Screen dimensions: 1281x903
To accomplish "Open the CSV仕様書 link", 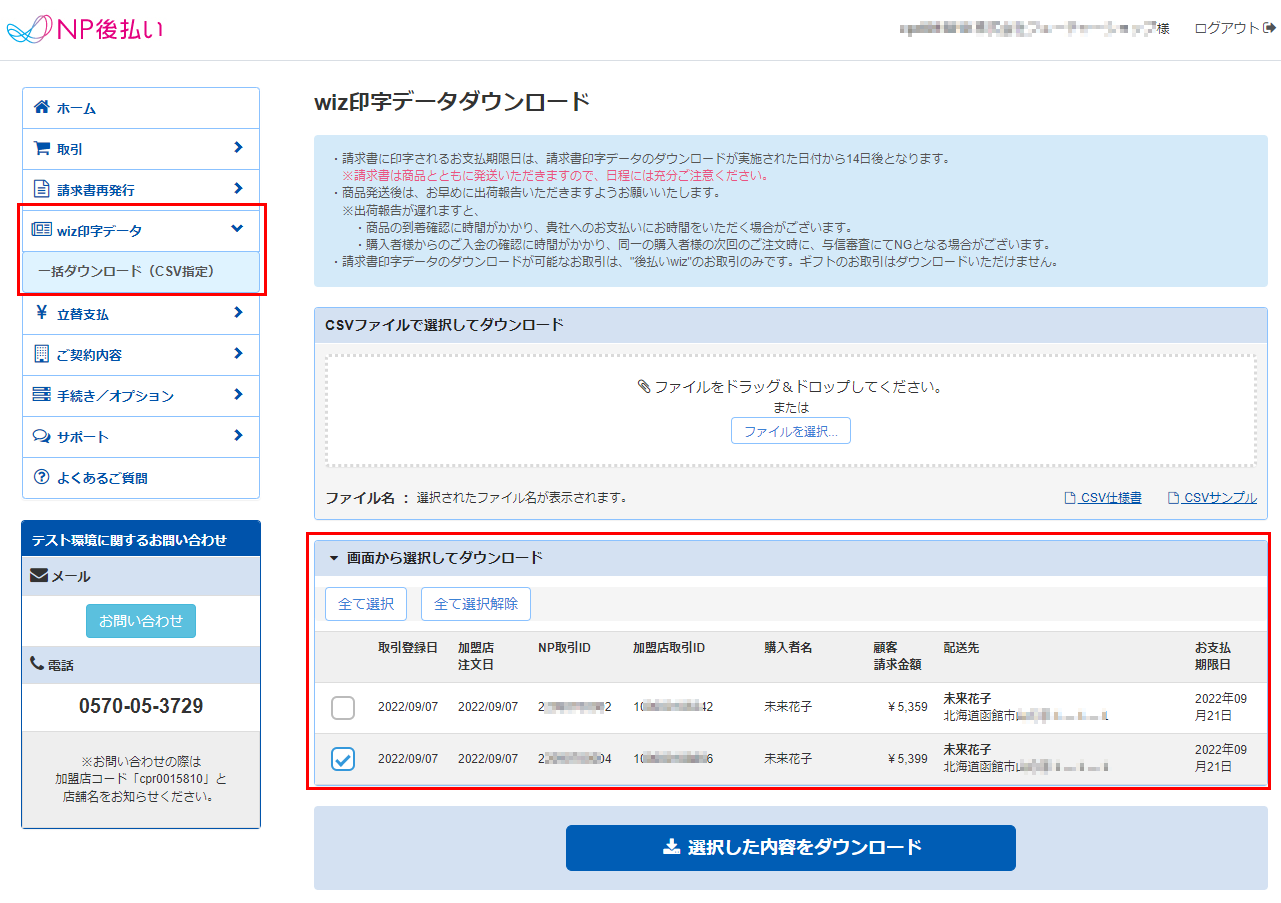I will [1103, 498].
